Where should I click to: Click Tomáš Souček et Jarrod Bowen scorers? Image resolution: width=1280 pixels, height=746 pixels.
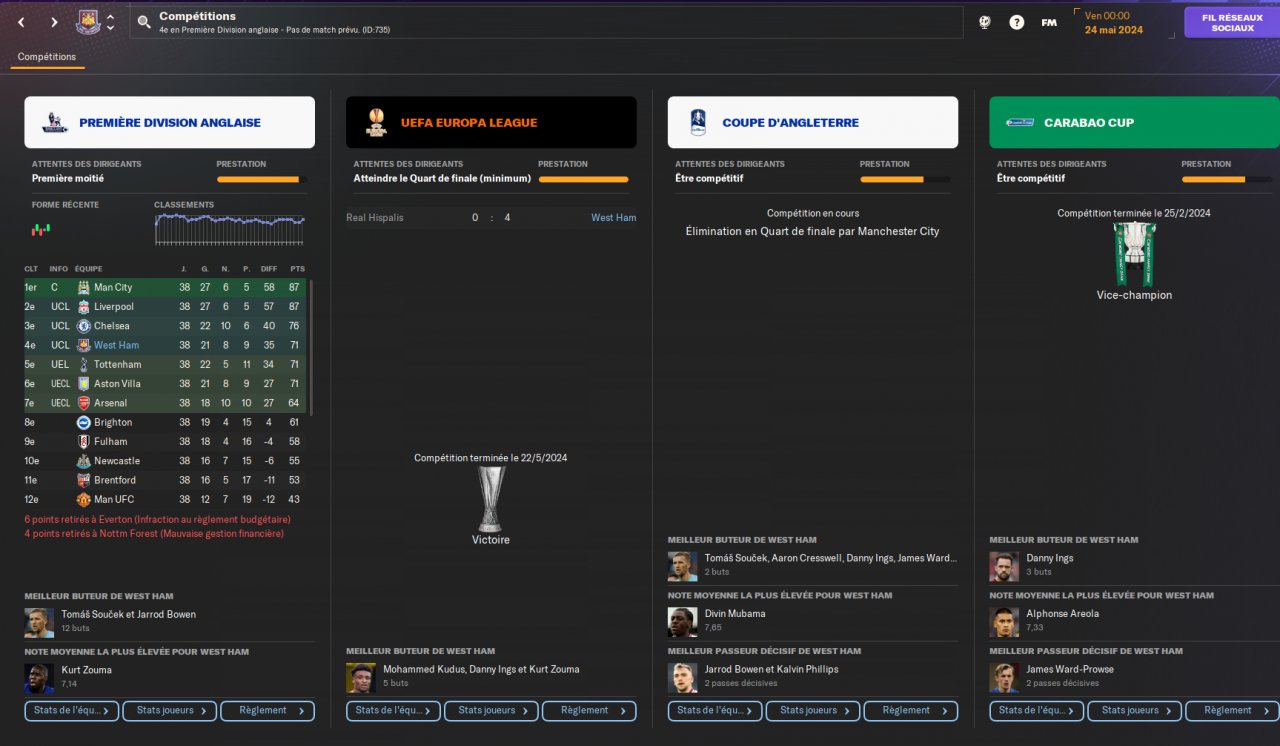pos(129,615)
